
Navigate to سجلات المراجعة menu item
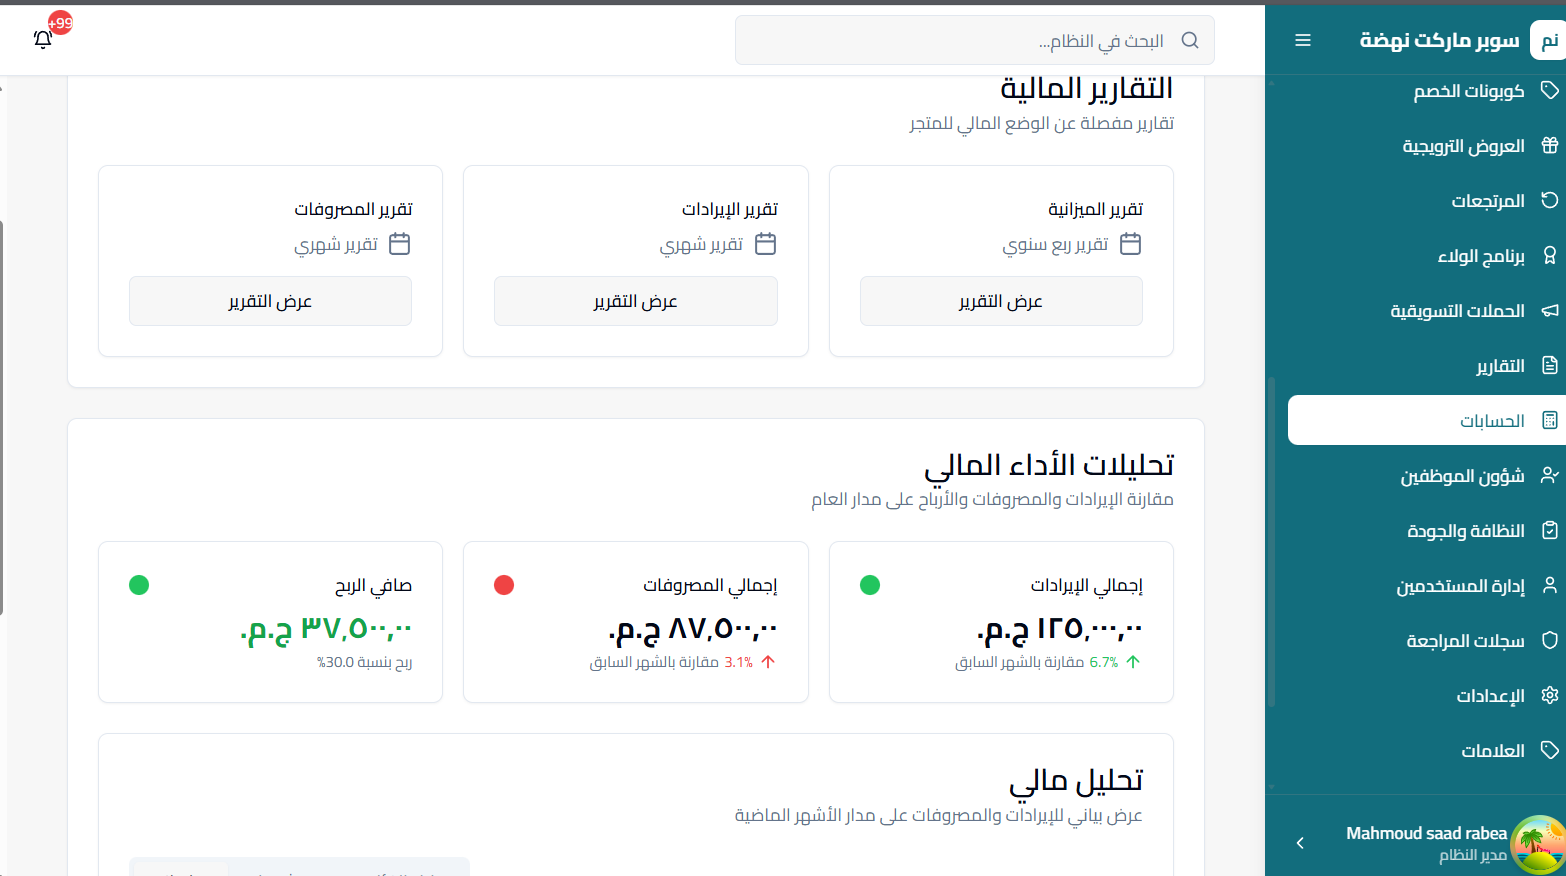1426,640
